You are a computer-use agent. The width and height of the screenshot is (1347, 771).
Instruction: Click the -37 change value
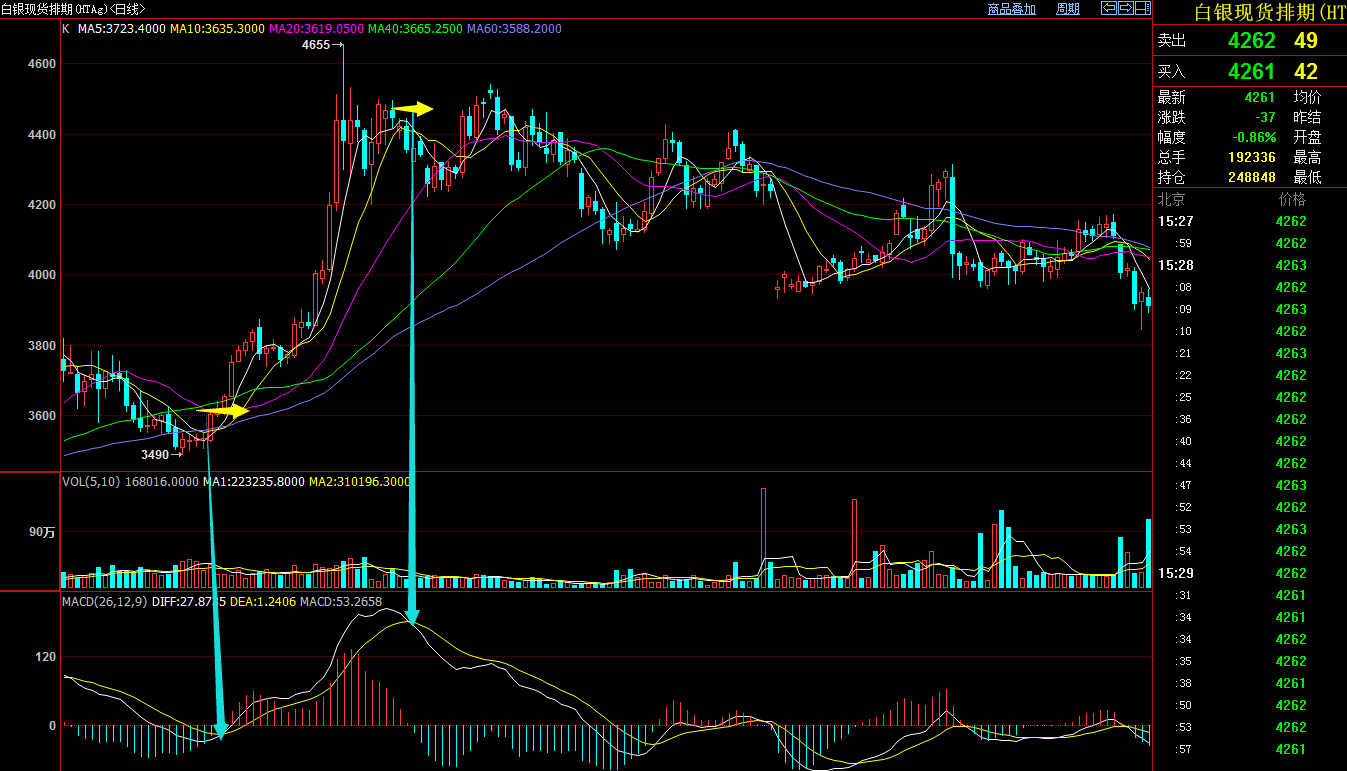(1264, 118)
